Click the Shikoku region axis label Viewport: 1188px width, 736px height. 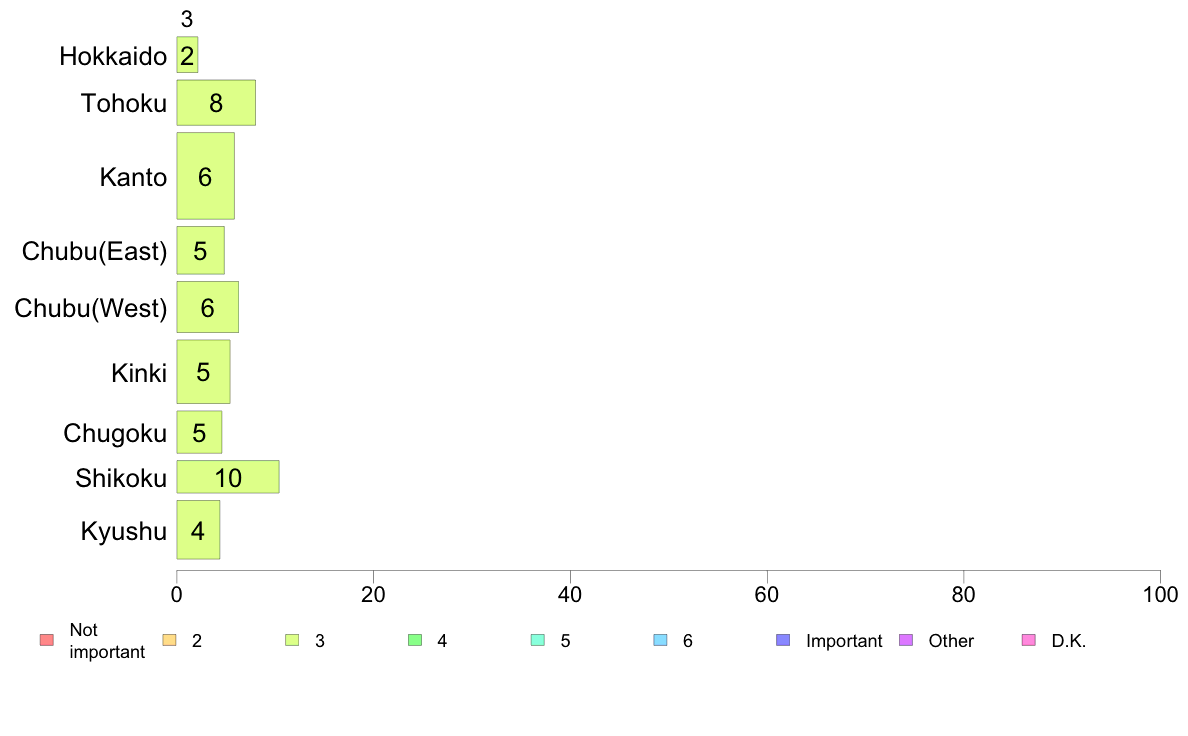[x=120, y=478]
